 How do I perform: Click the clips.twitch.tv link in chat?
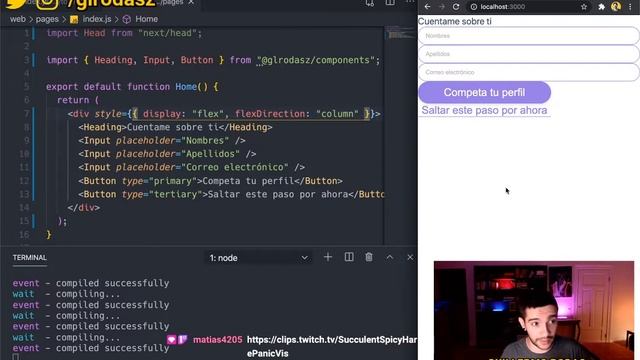331,347
